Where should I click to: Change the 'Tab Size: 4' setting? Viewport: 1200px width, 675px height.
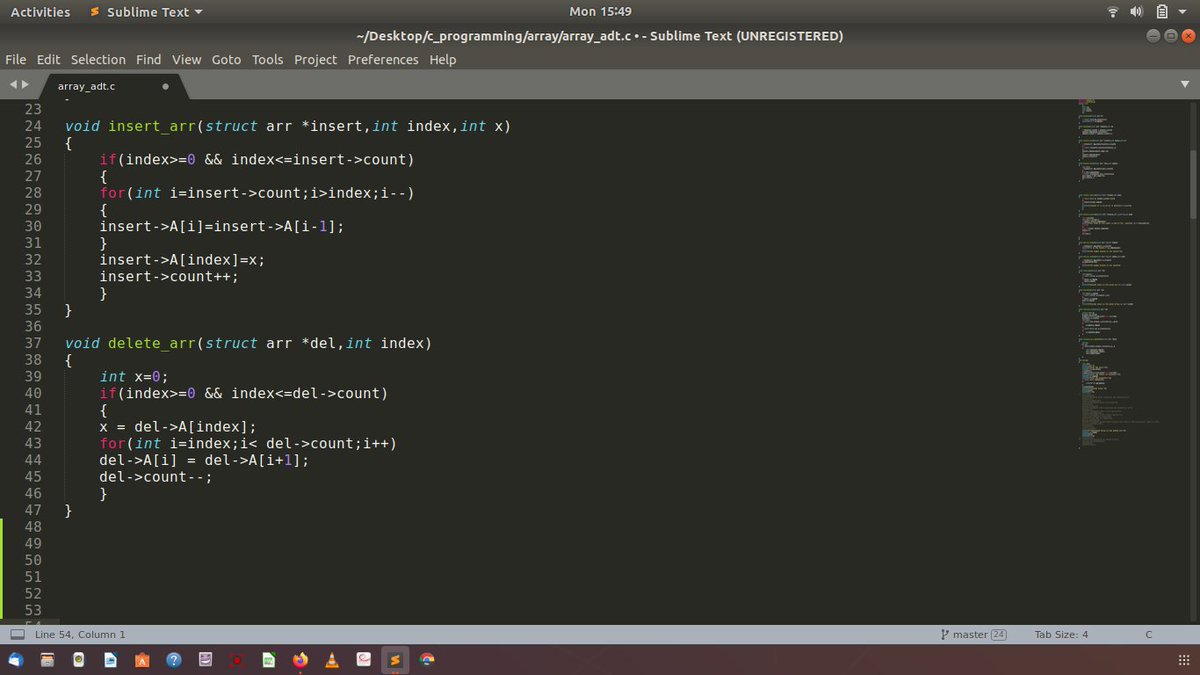(x=1061, y=634)
